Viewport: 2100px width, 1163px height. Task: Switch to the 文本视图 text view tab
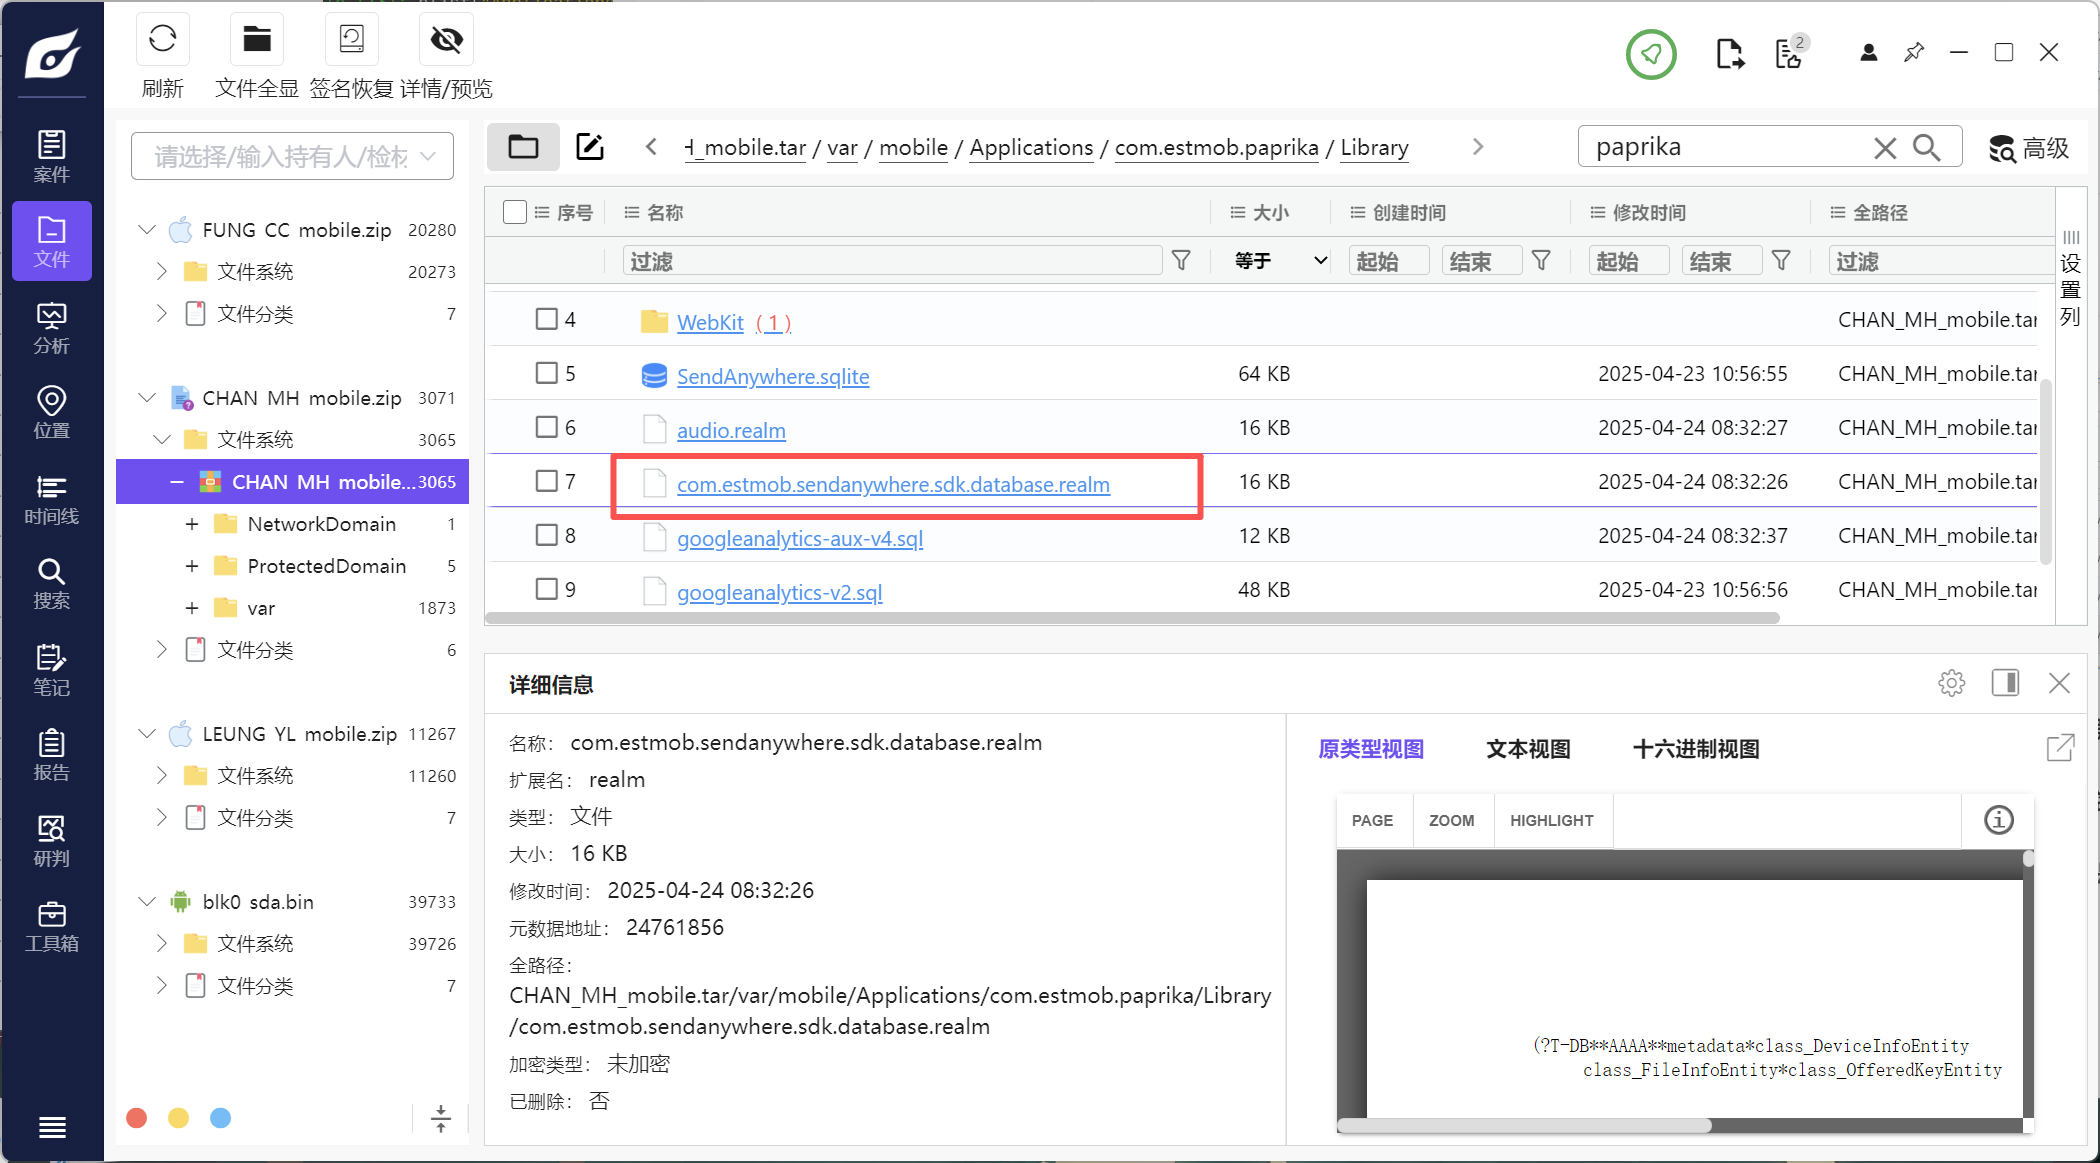(x=1528, y=749)
